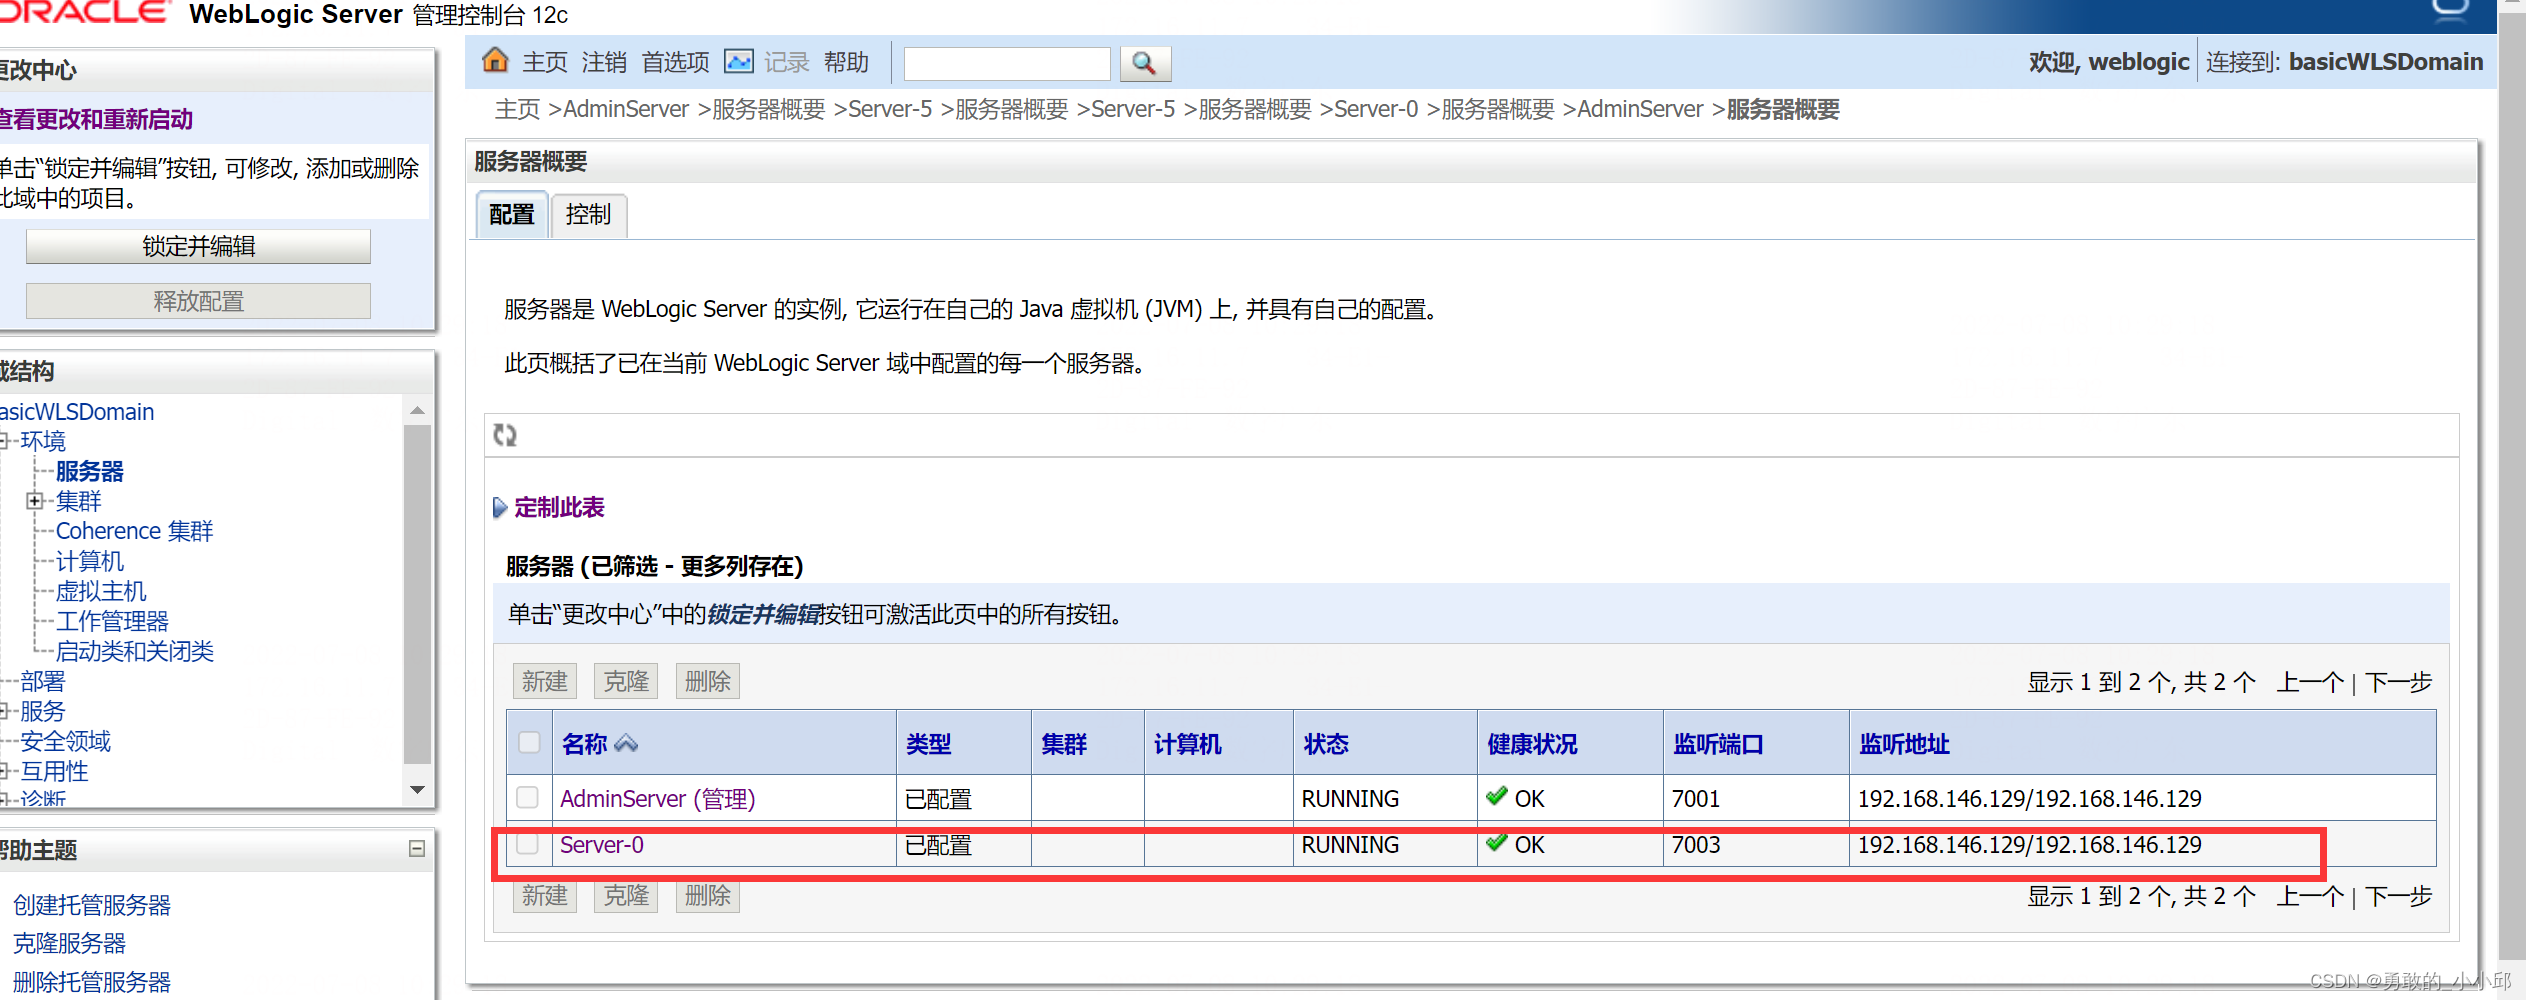Image resolution: width=2526 pixels, height=1000 pixels.
Task: Select 虚拟主机 in the domain tree
Action: pos(101,591)
